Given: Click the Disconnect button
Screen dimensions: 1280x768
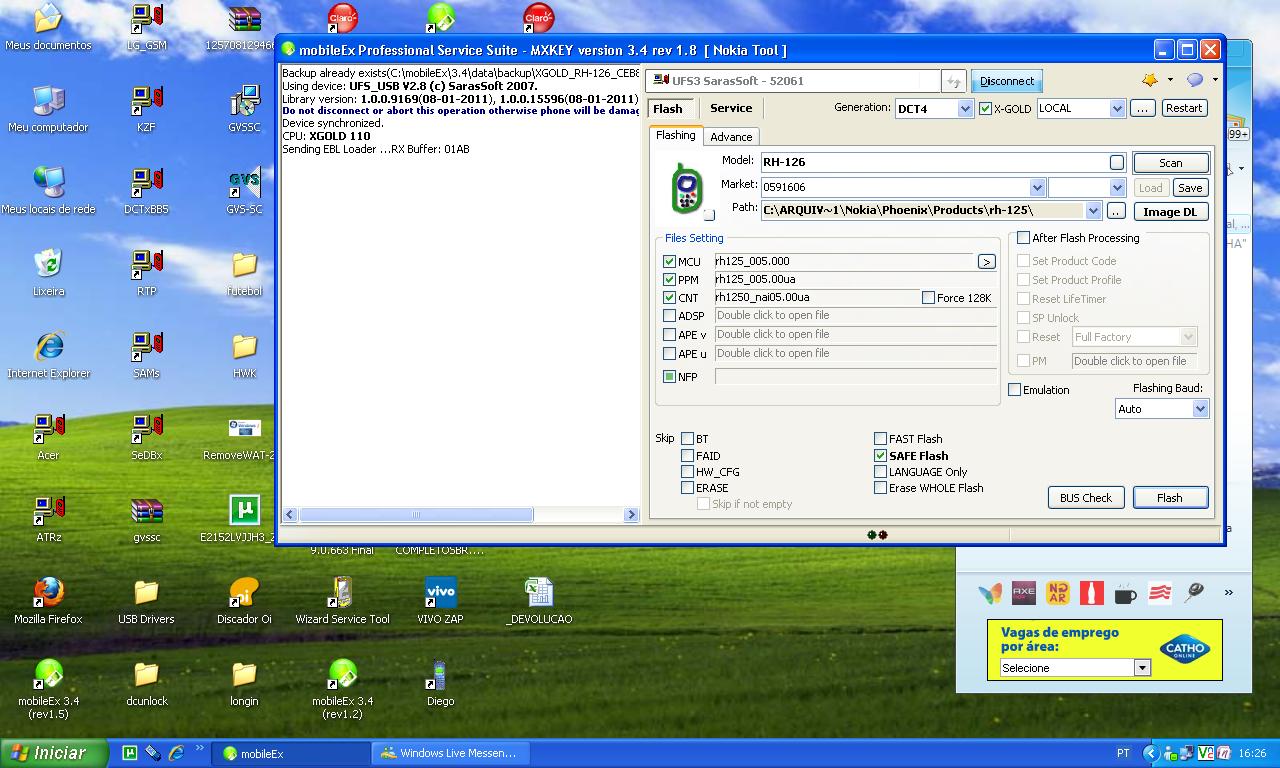Looking at the screenshot, I should coord(1007,81).
